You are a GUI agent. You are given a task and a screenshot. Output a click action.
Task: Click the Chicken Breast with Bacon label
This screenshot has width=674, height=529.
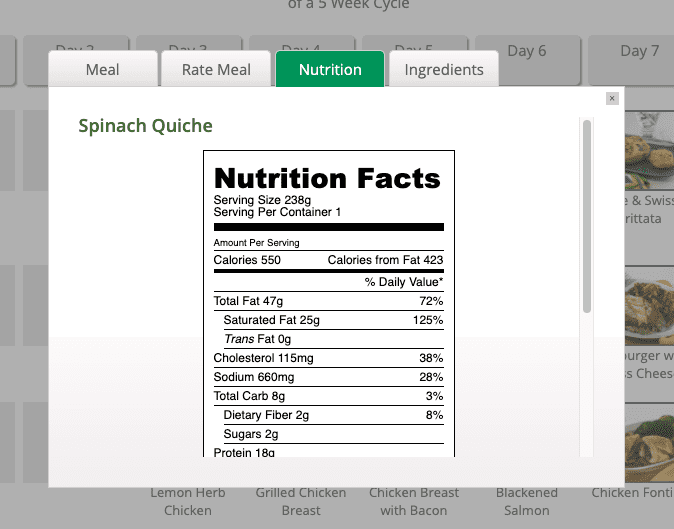[414, 501]
